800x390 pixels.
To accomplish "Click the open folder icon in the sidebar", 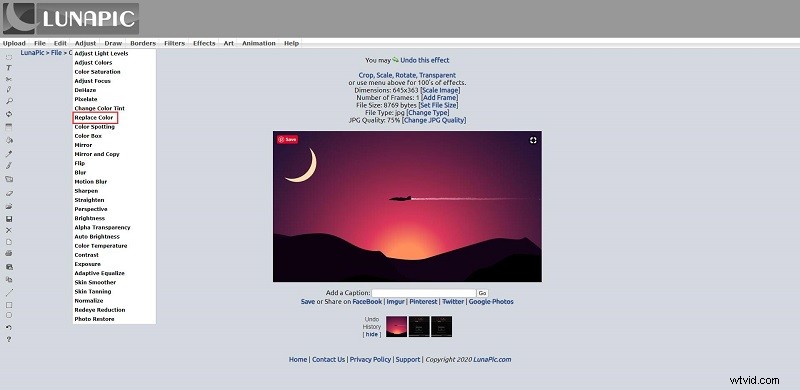I will (x=9, y=206).
